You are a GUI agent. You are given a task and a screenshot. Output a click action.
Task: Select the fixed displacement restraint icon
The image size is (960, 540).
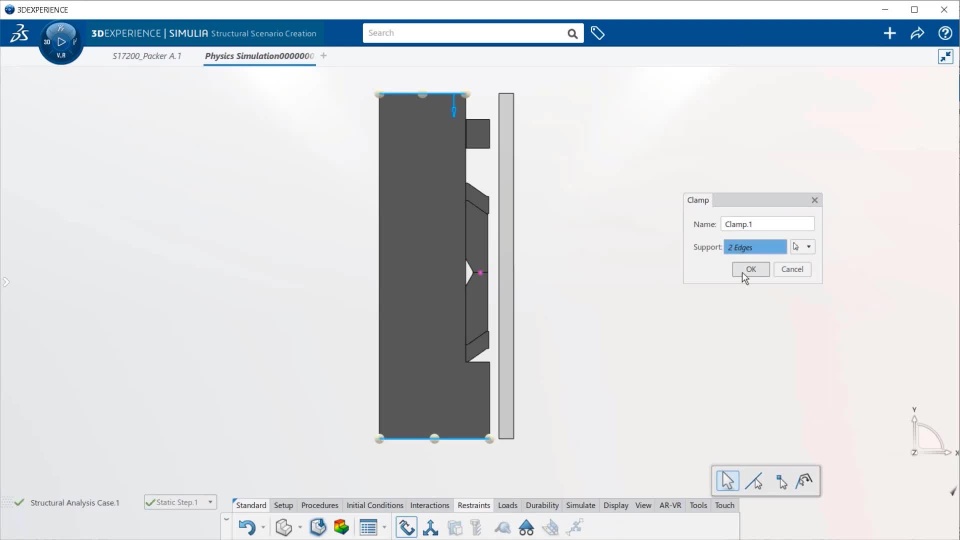430,527
